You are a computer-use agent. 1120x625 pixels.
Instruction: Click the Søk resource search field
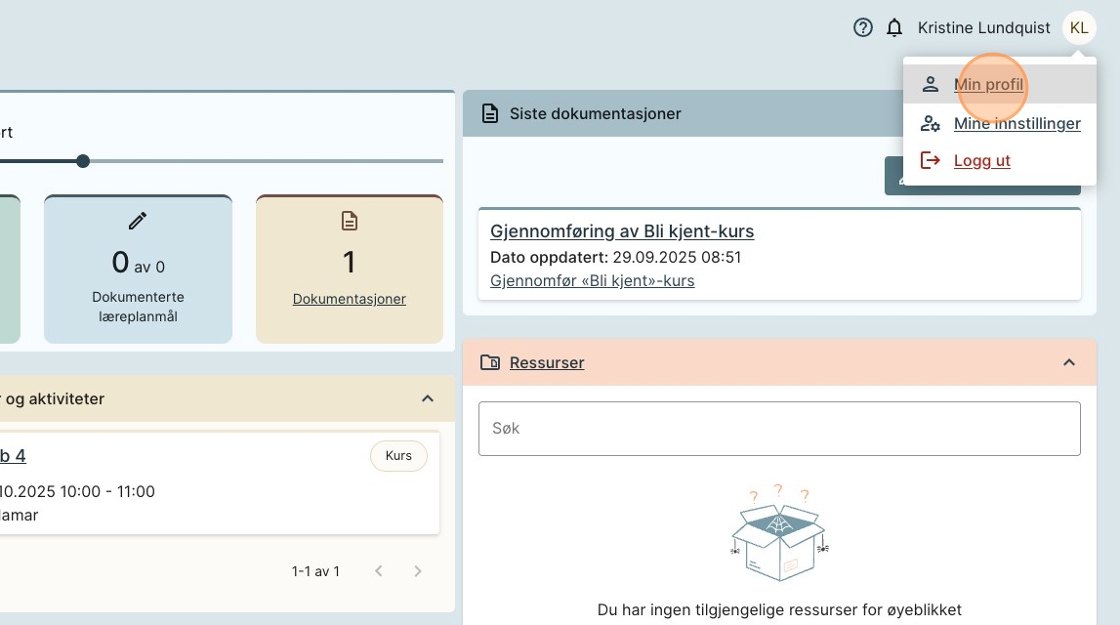tap(779, 428)
